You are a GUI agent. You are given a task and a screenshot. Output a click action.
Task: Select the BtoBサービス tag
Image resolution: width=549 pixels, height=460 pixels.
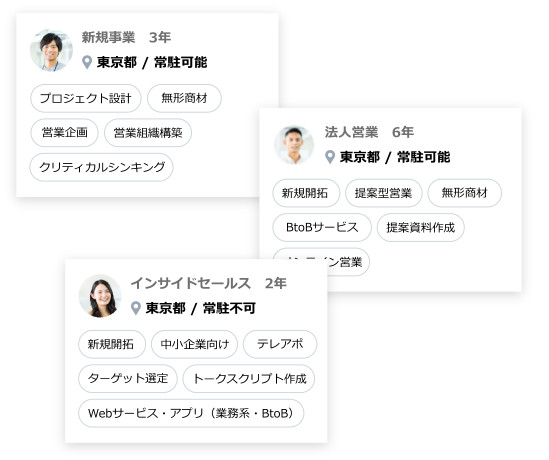click(x=322, y=228)
